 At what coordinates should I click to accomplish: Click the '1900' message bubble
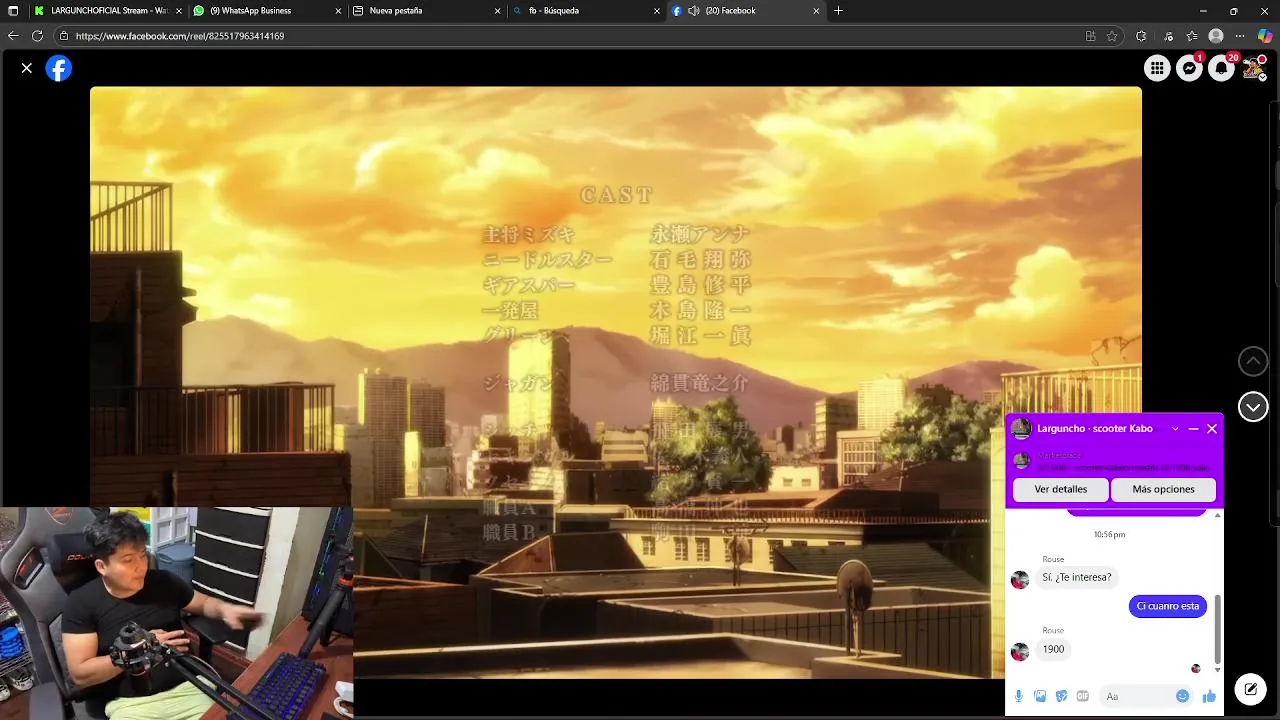1053,649
